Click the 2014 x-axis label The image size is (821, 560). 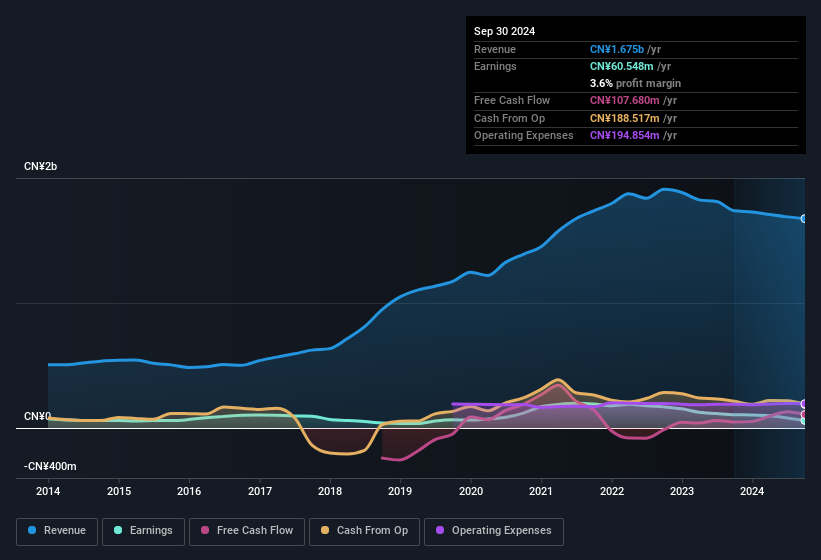coord(48,491)
